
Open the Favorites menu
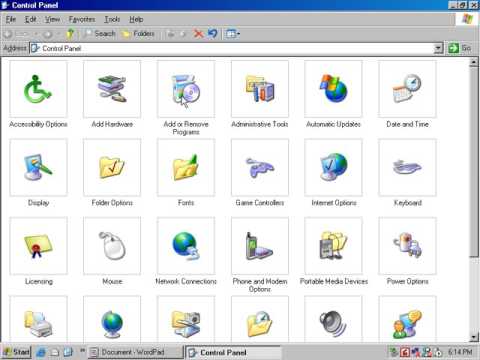coord(82,19)
